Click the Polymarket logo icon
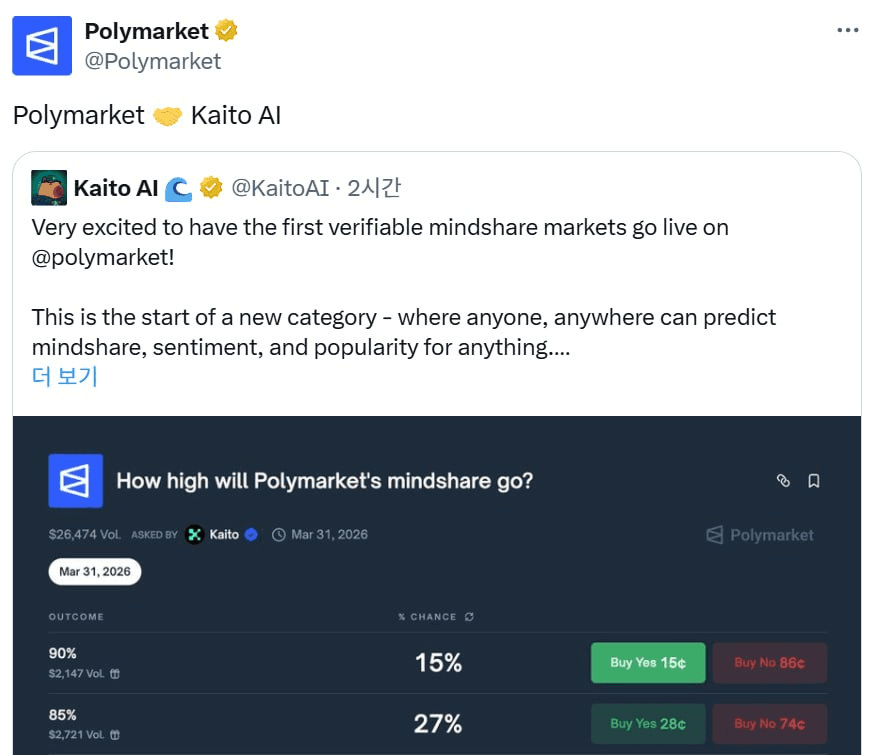 pos(75,480)
